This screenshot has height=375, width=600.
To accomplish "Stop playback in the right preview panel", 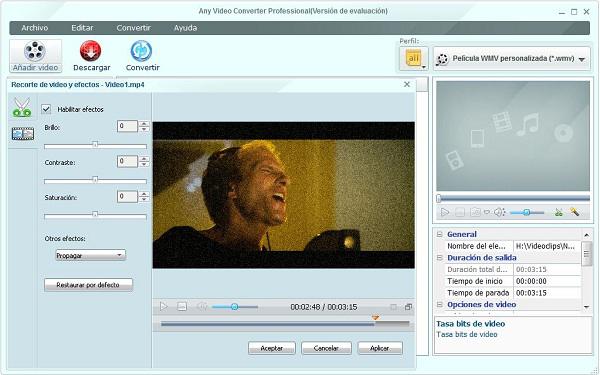I will pos(460,212).
